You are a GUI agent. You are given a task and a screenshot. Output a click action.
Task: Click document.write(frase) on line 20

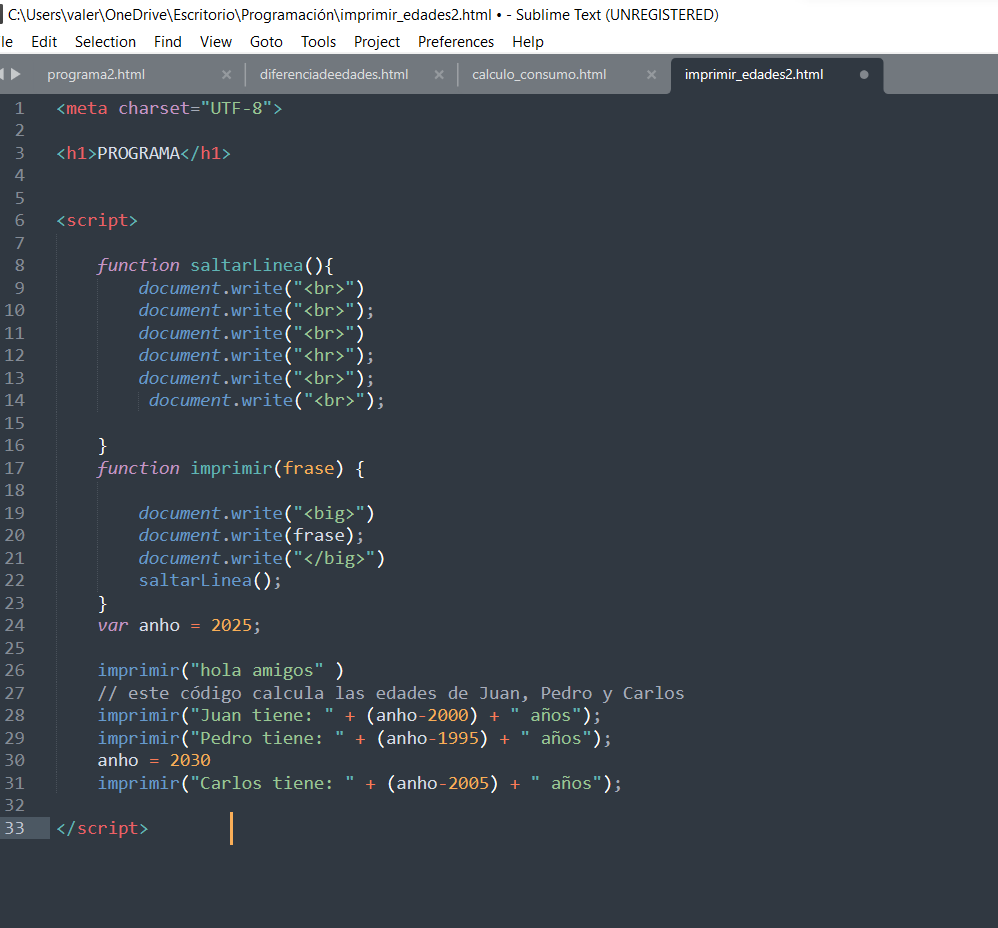(251, 536)
